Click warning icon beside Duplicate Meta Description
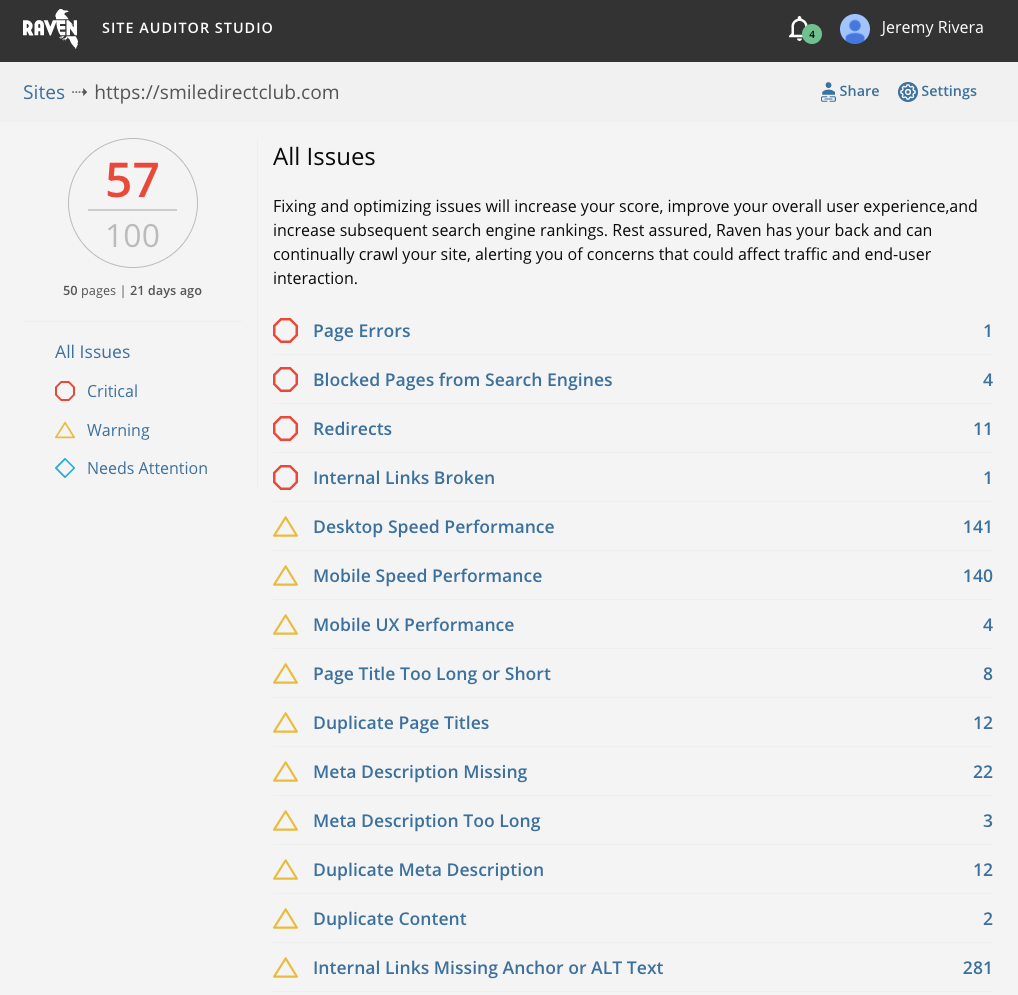1018x995 pixels. point(286,870)
